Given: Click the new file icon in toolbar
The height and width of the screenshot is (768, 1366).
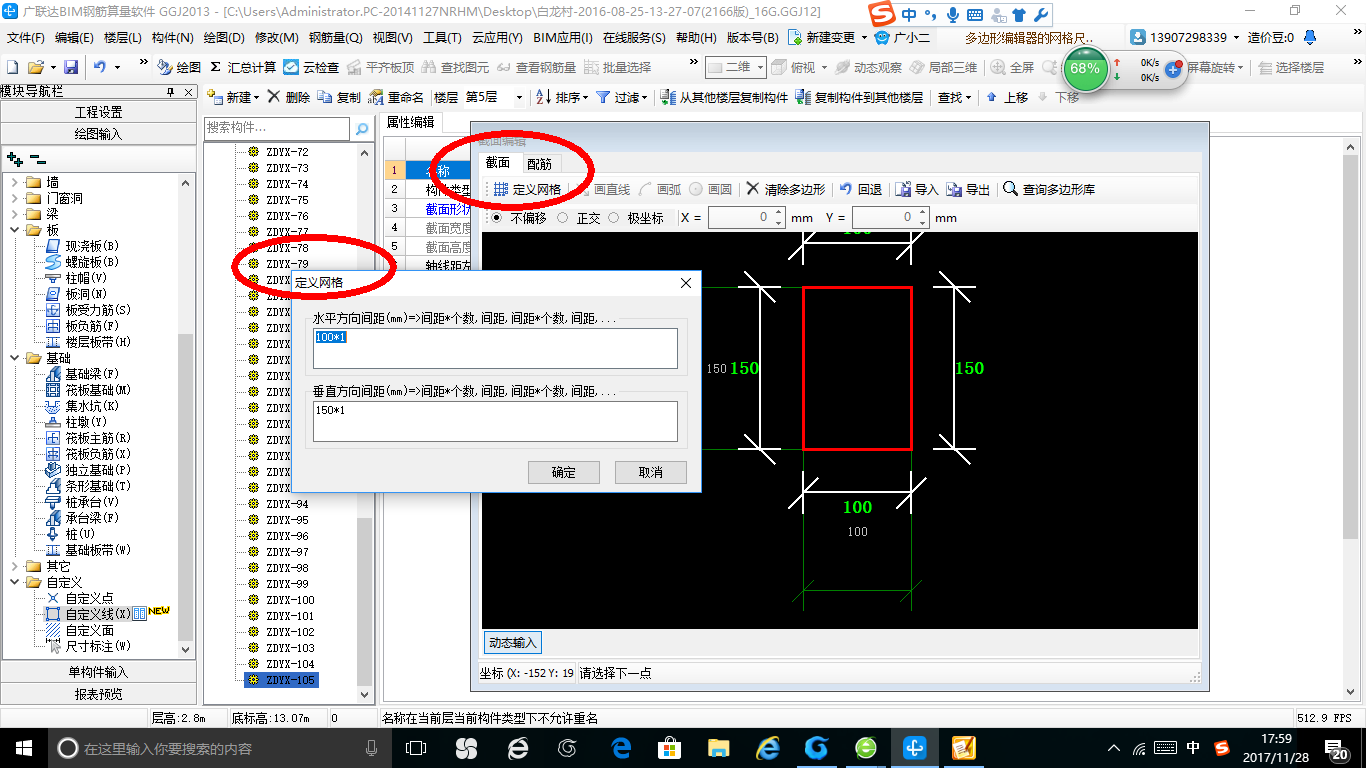Looking at the screenshot, I should click(x=12, y=67).
